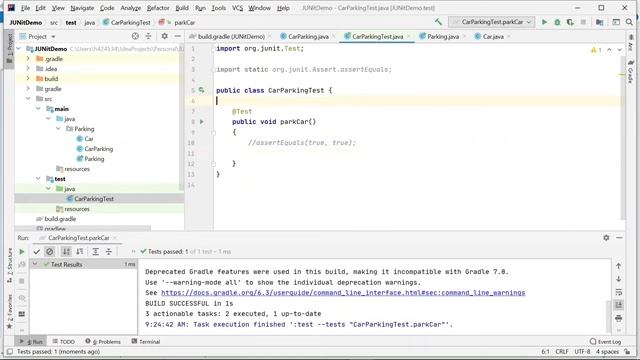The height and width of the screenshot is (360, 640).
Task: Toggle the Favorites tool window side button
Action: 10,311
